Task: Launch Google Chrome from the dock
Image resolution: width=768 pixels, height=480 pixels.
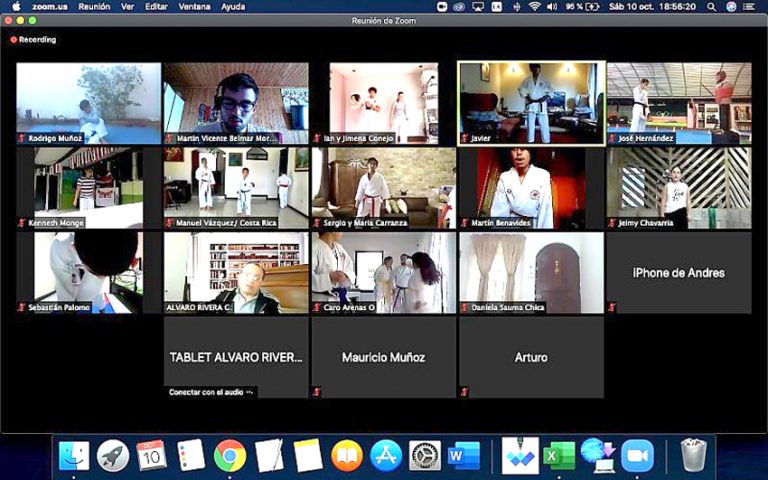Action: point(230,455)
